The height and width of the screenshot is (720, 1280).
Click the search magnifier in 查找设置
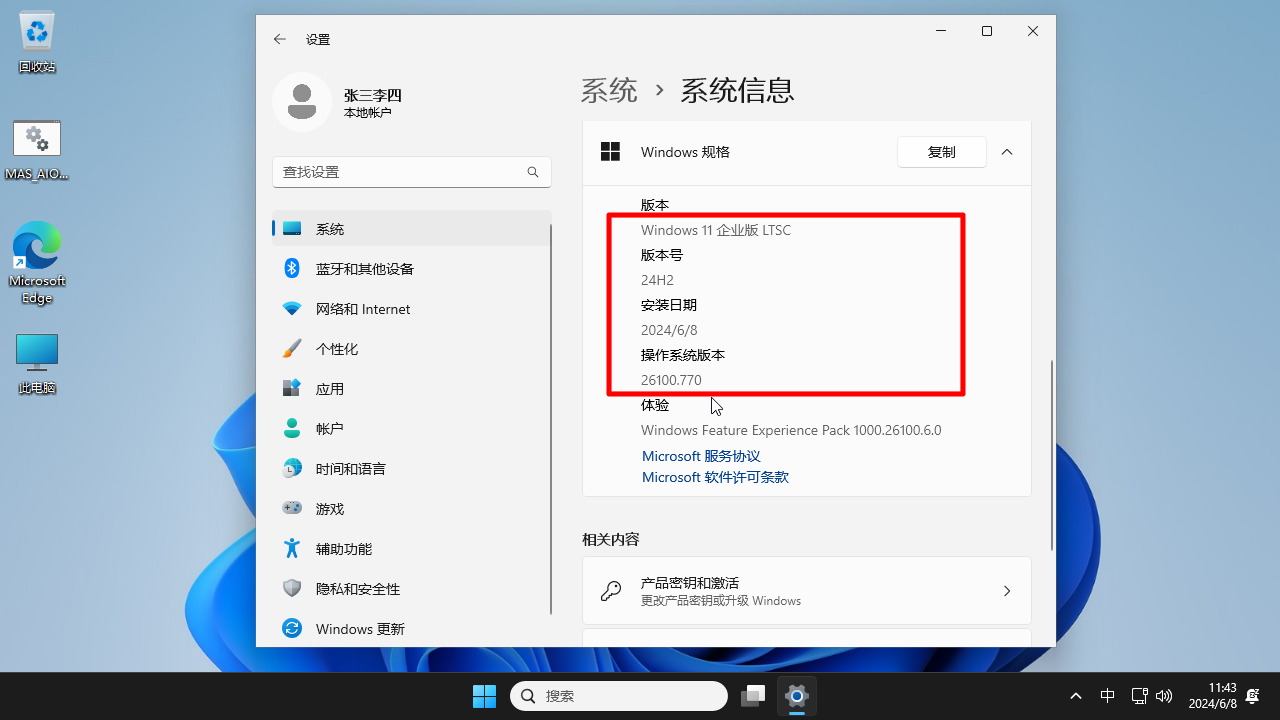tap(533, 172)
